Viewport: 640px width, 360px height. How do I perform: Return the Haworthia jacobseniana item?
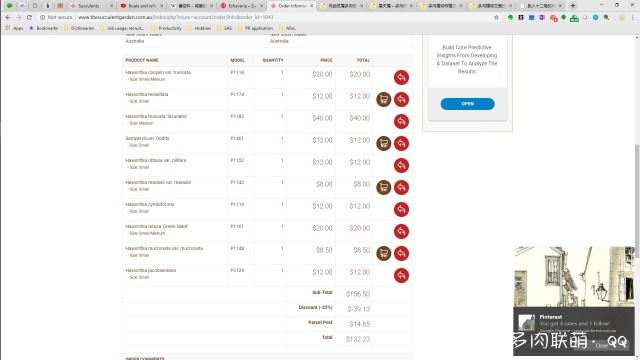click(x=401, y=276)
